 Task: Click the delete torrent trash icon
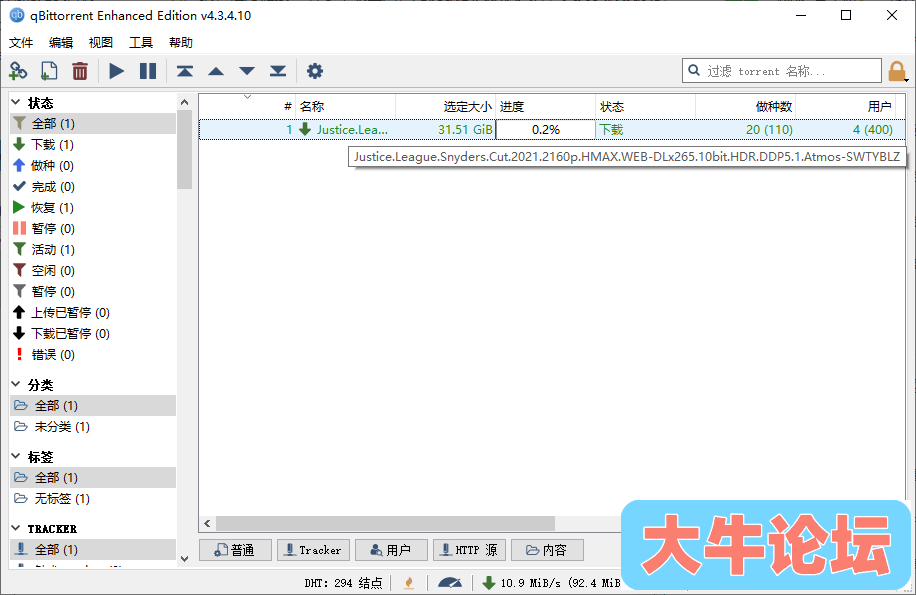coord(80,71)
